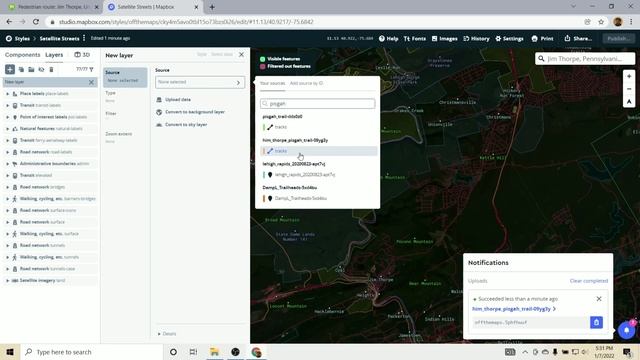Viewport: 640px width, 360px height.
Task: Click Clear completed in Notifications
Action: click(x=589, y=281)
